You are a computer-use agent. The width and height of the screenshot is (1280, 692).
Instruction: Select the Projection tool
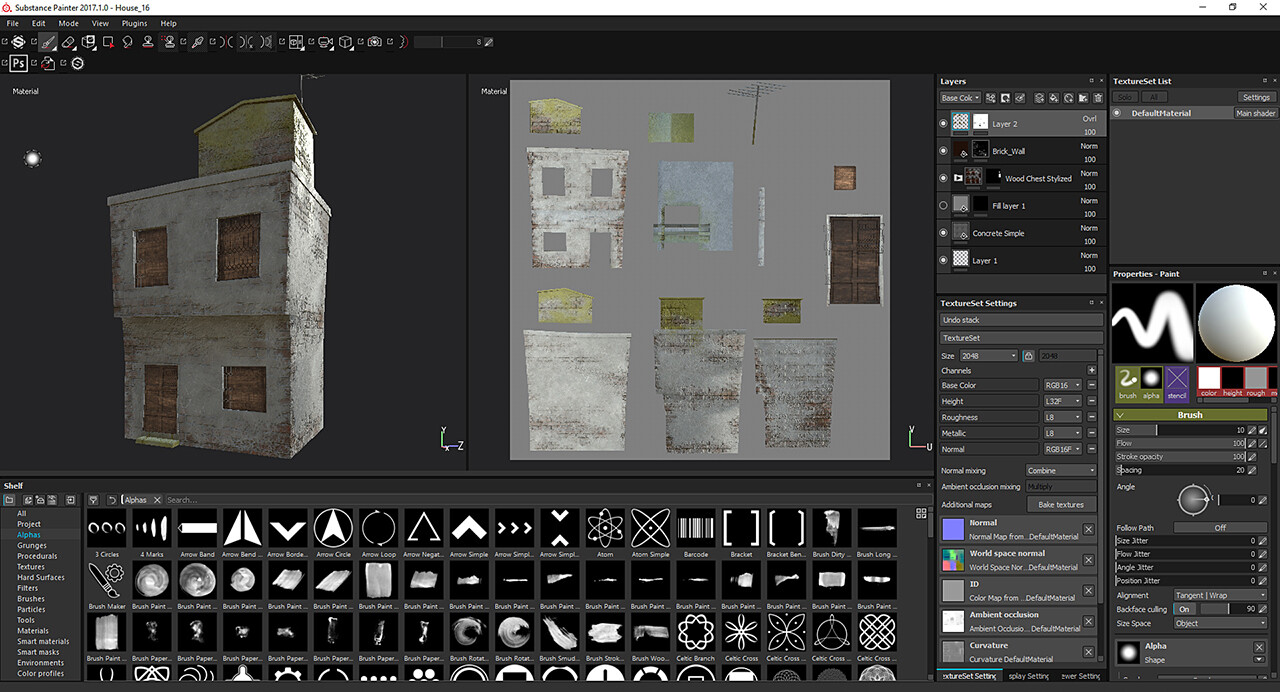88,42
